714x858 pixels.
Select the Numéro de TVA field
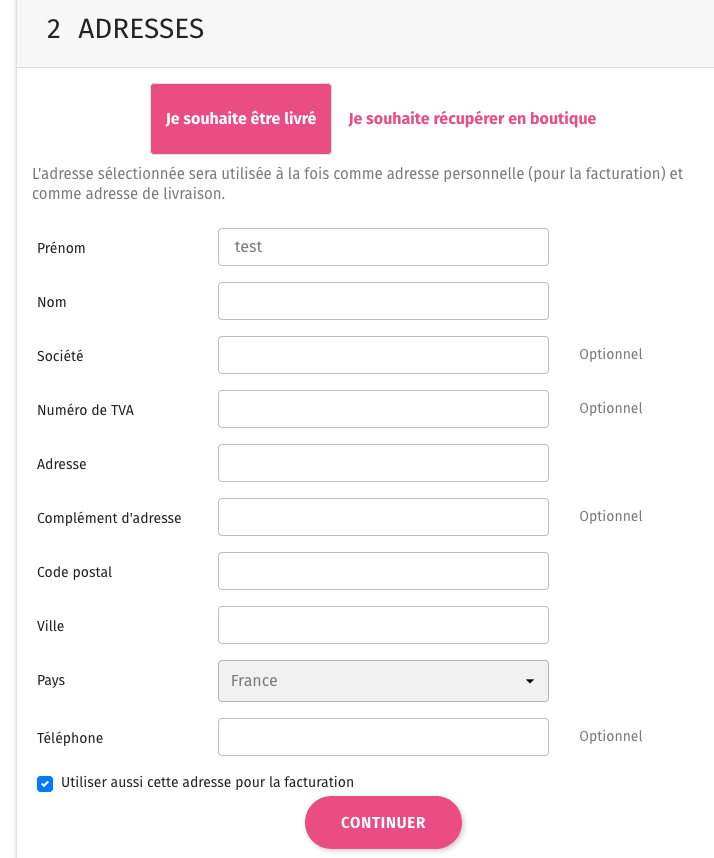point(383,409)
